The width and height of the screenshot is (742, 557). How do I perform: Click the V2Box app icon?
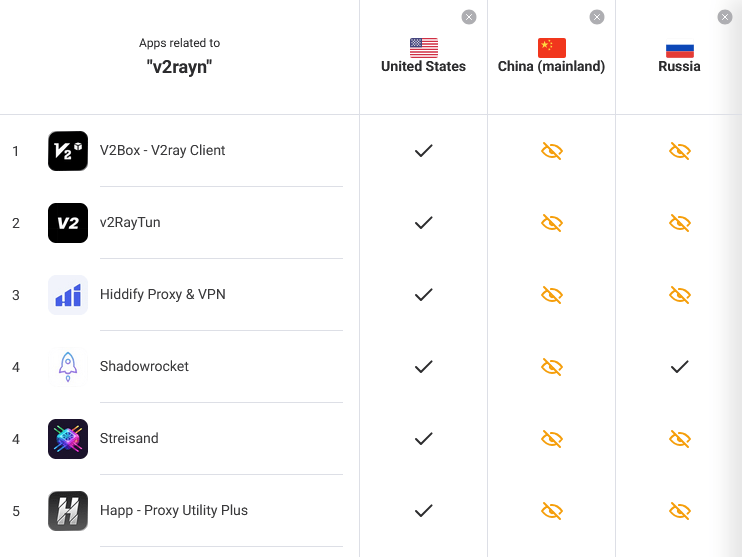(68, 151)
